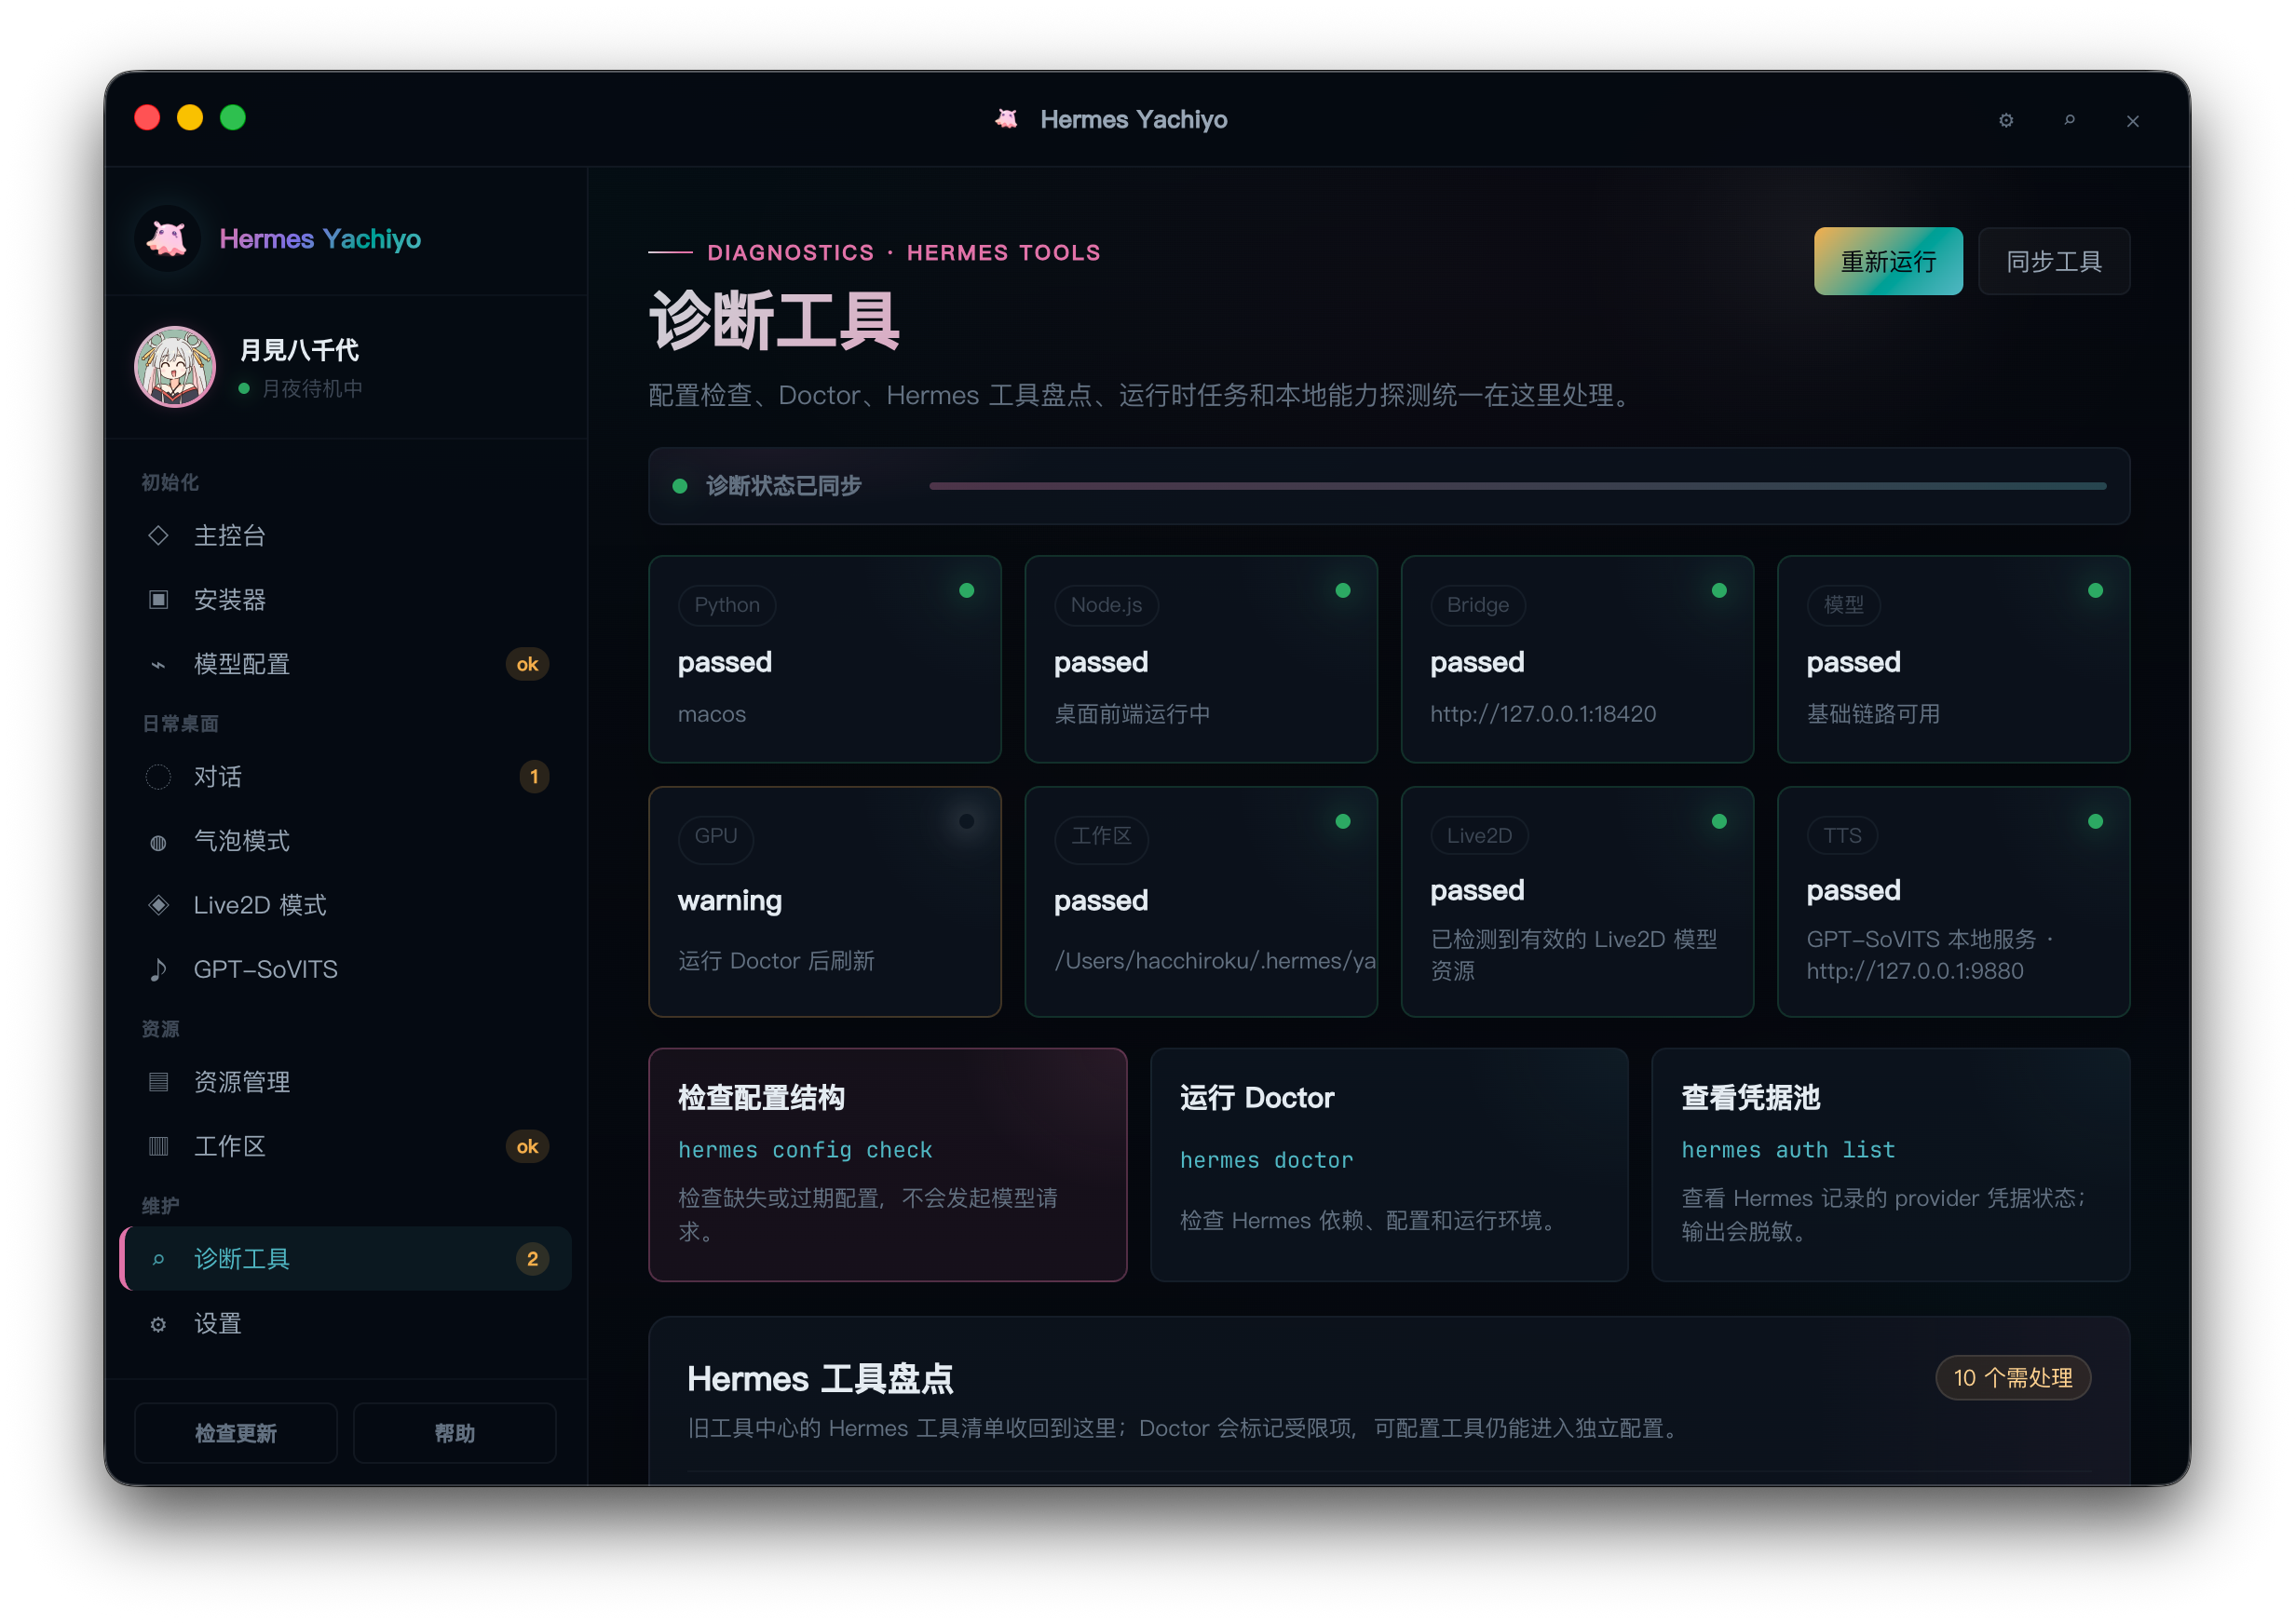This screenshot has width=2295, height=1624.
Task: Click the green dot beside 诊断状态已同步
Action: tap(680, 486)
